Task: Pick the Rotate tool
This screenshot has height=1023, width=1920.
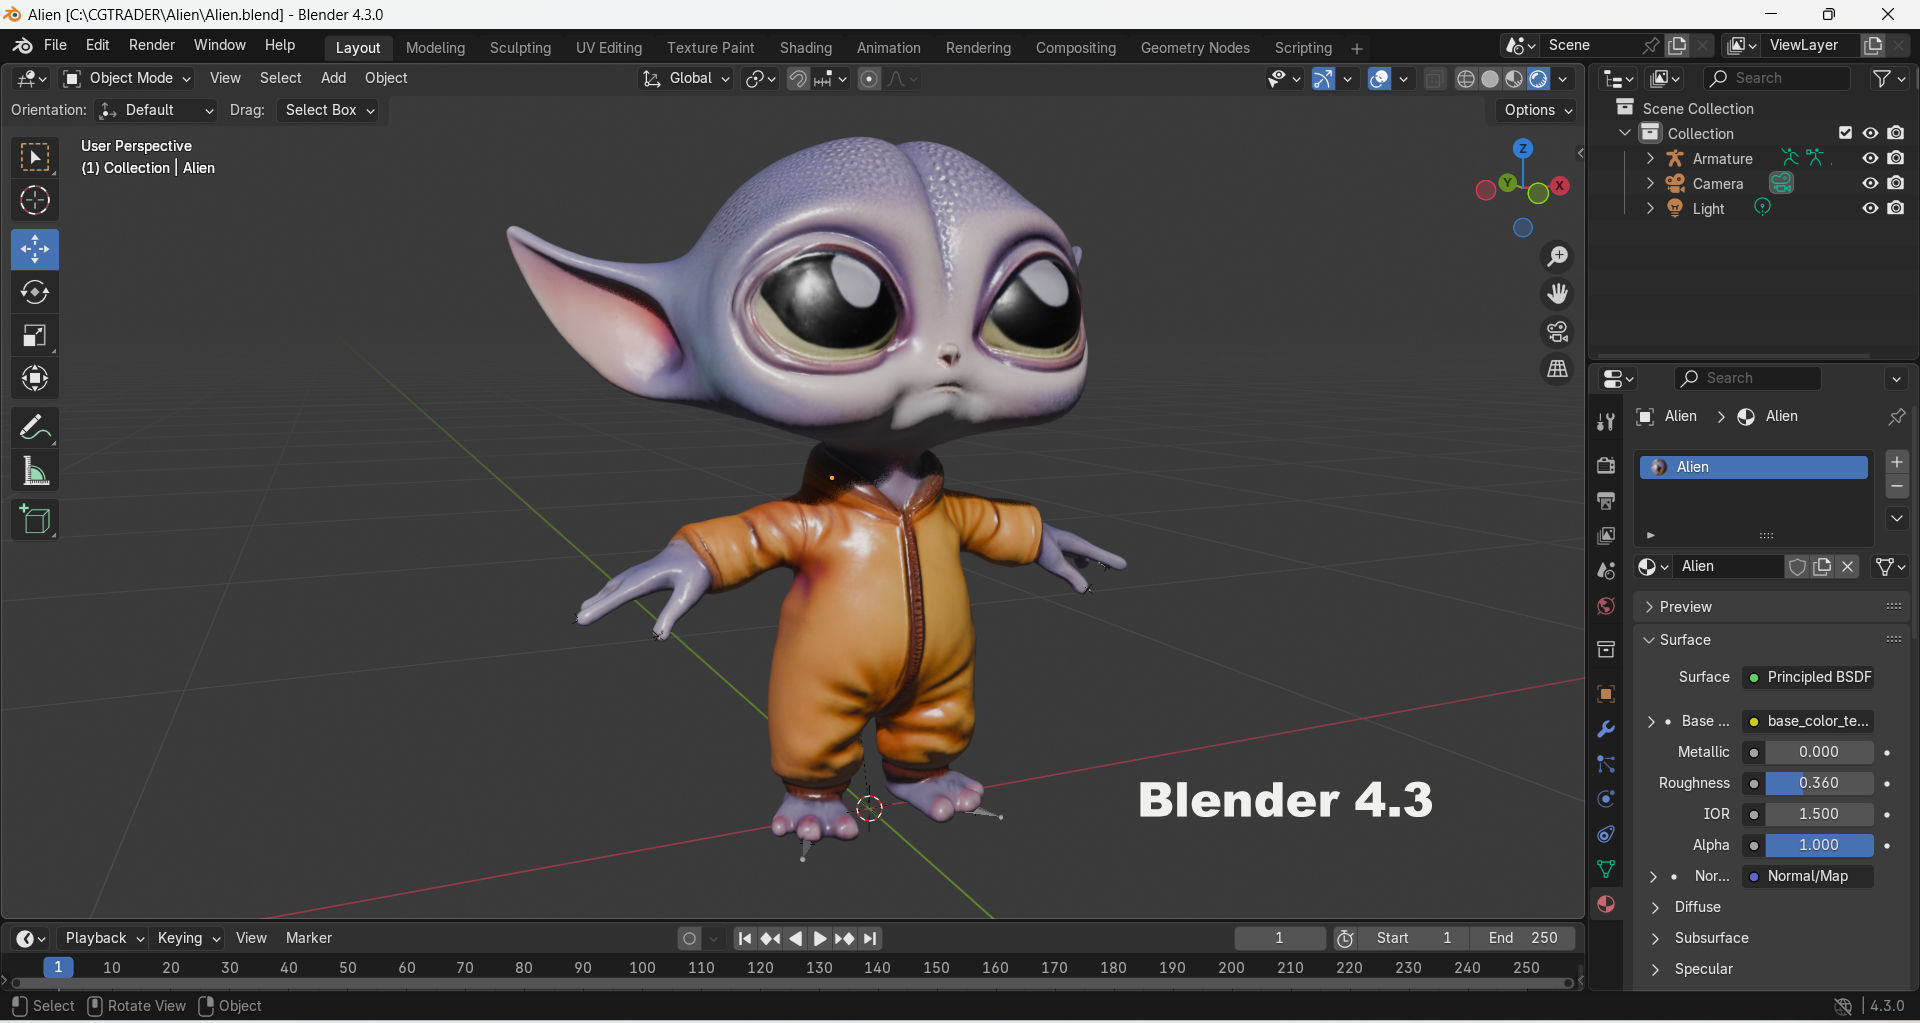Action: click(35, 292)
